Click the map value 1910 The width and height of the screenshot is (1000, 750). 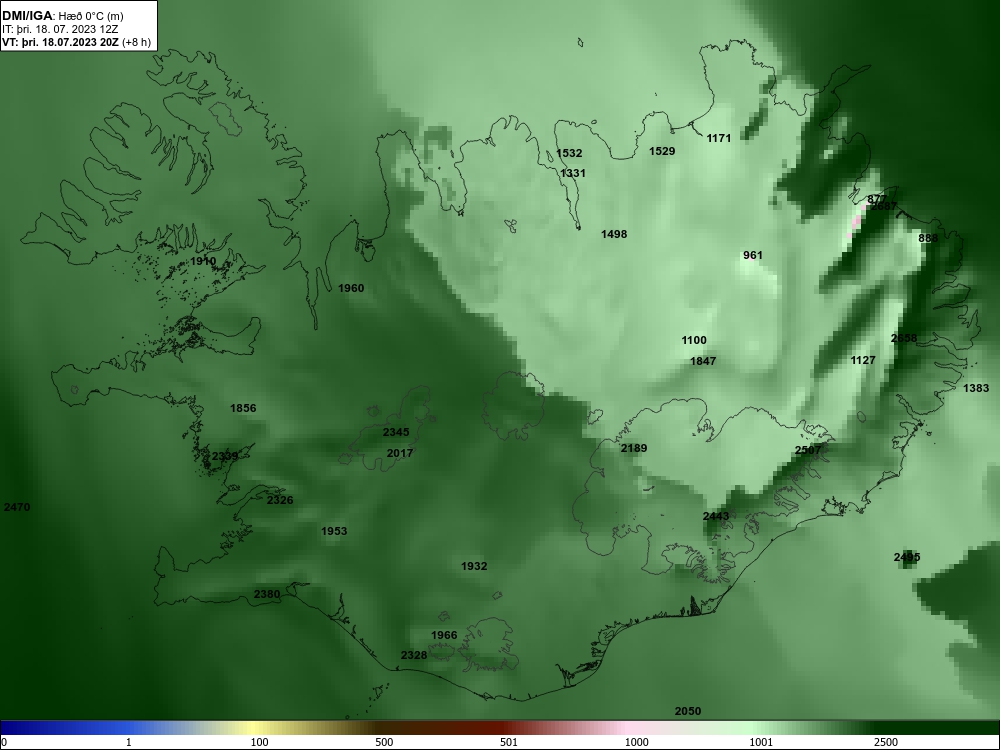(x=203, y=261)
